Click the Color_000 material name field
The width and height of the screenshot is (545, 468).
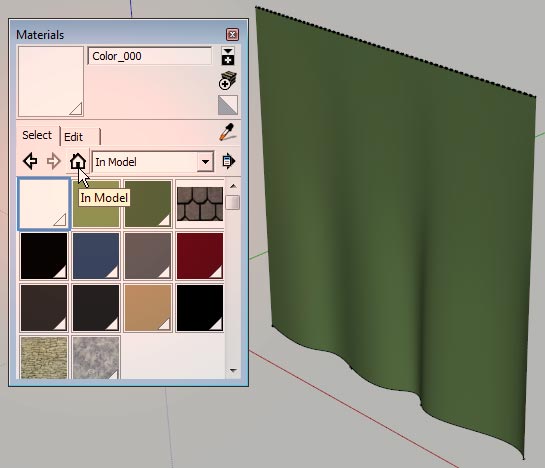149,56
